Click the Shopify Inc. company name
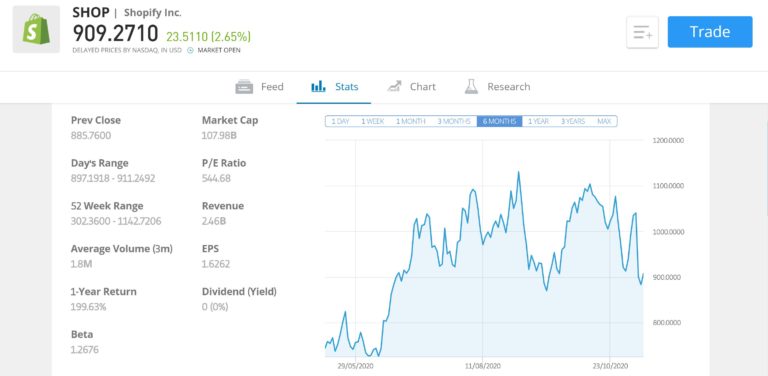This screenshot has height=376, width=768. [152, 13]
